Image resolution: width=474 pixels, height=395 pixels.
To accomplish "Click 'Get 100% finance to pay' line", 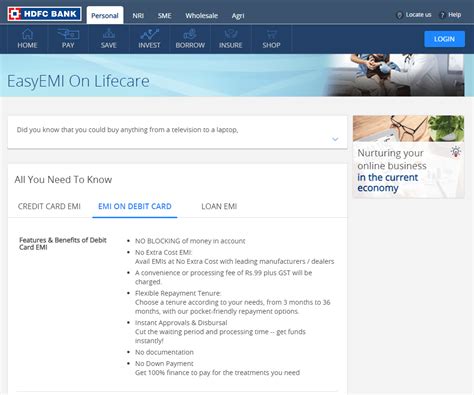I will click(217, 373).
